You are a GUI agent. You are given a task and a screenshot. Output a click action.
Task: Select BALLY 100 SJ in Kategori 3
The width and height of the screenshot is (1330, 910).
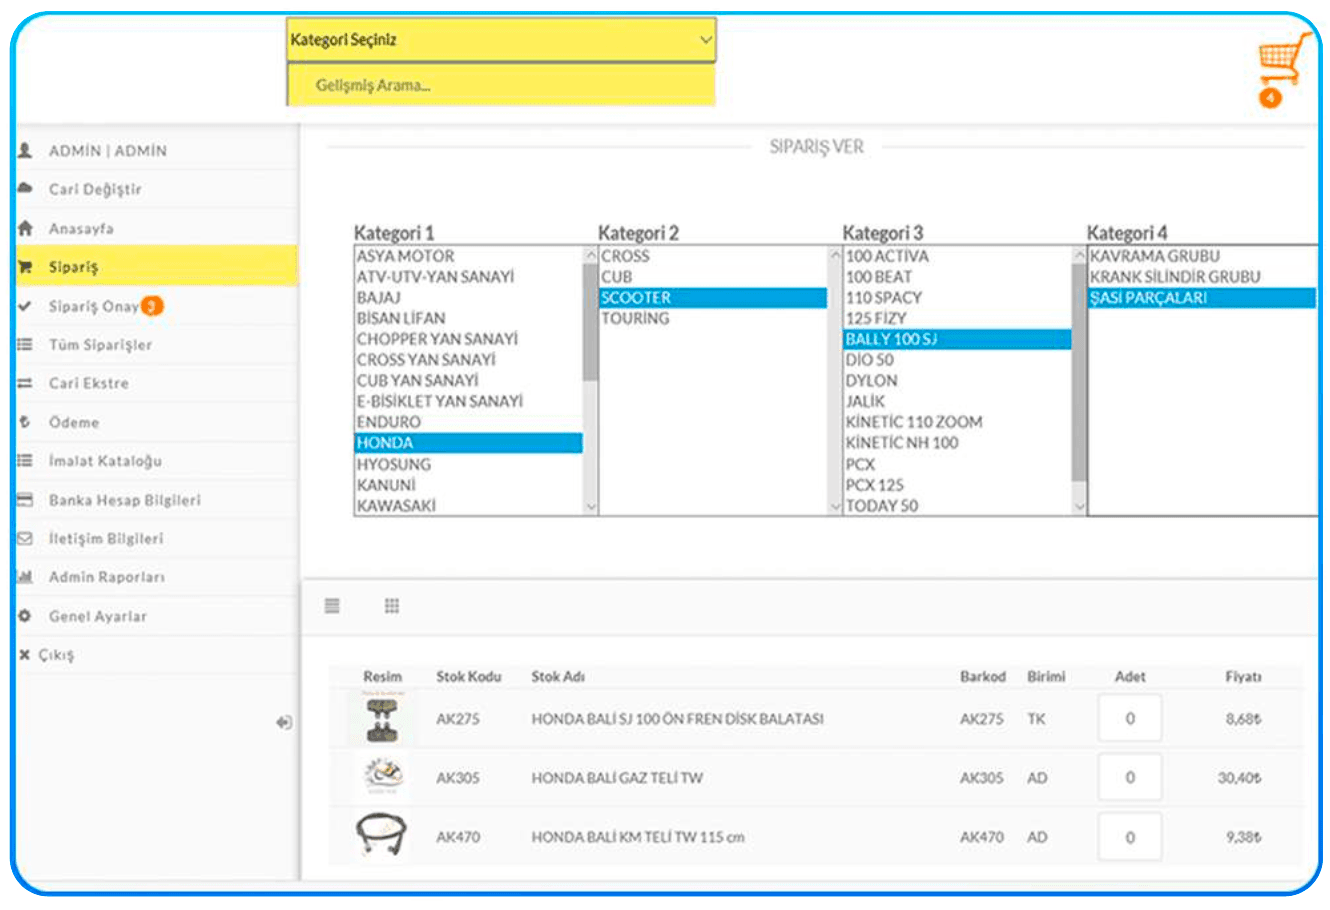pyautogui.click(x=957, y=339)
